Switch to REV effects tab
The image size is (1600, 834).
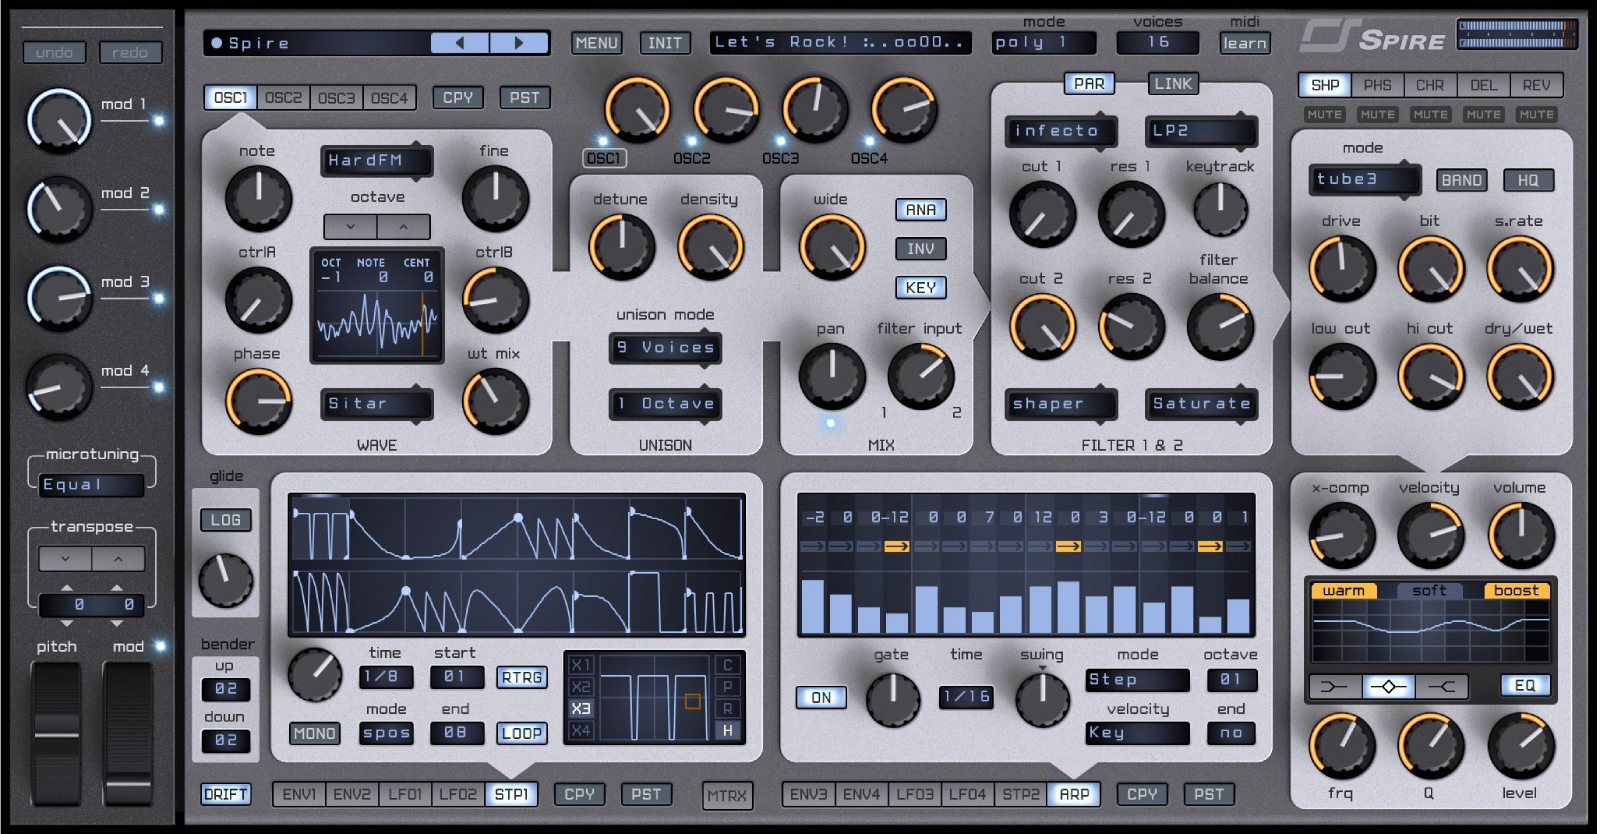[1536, 85]
